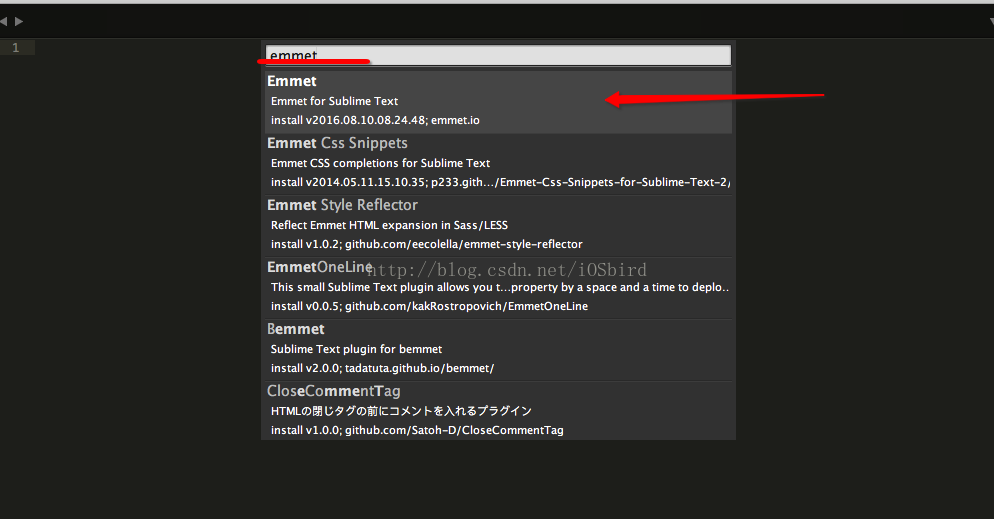Click the 'install v2014.05.11.15.10.35' line
Viewport: 994px width, 519px height.
(x=500, y=183)
